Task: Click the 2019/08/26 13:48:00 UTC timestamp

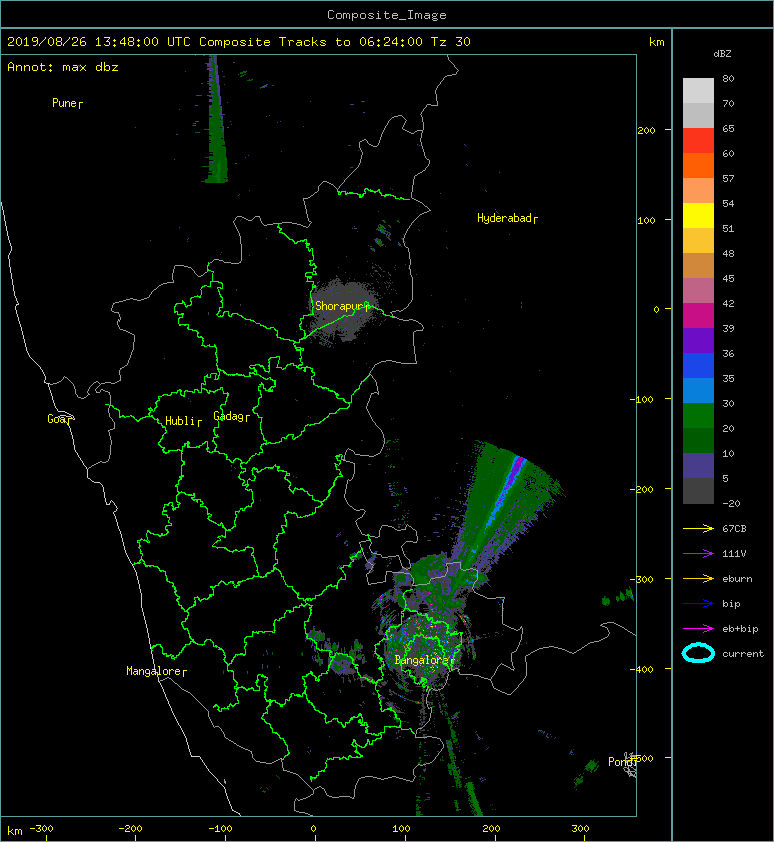Action: [99, 42]
